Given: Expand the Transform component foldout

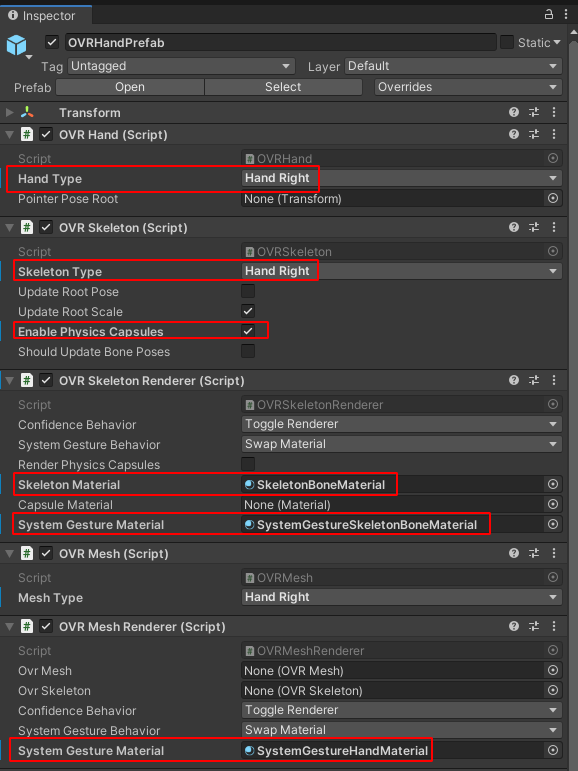Looking at the screenshot, I should (x=9, y=113).
